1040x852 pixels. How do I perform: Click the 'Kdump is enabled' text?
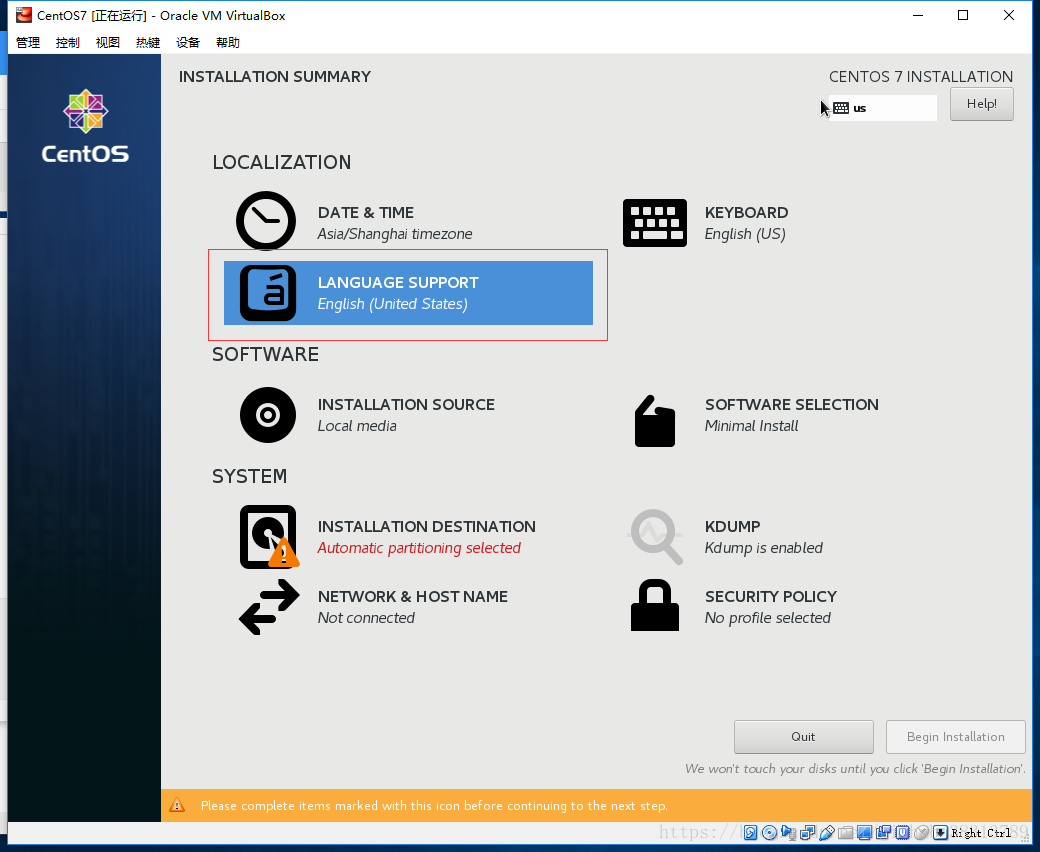763,548
